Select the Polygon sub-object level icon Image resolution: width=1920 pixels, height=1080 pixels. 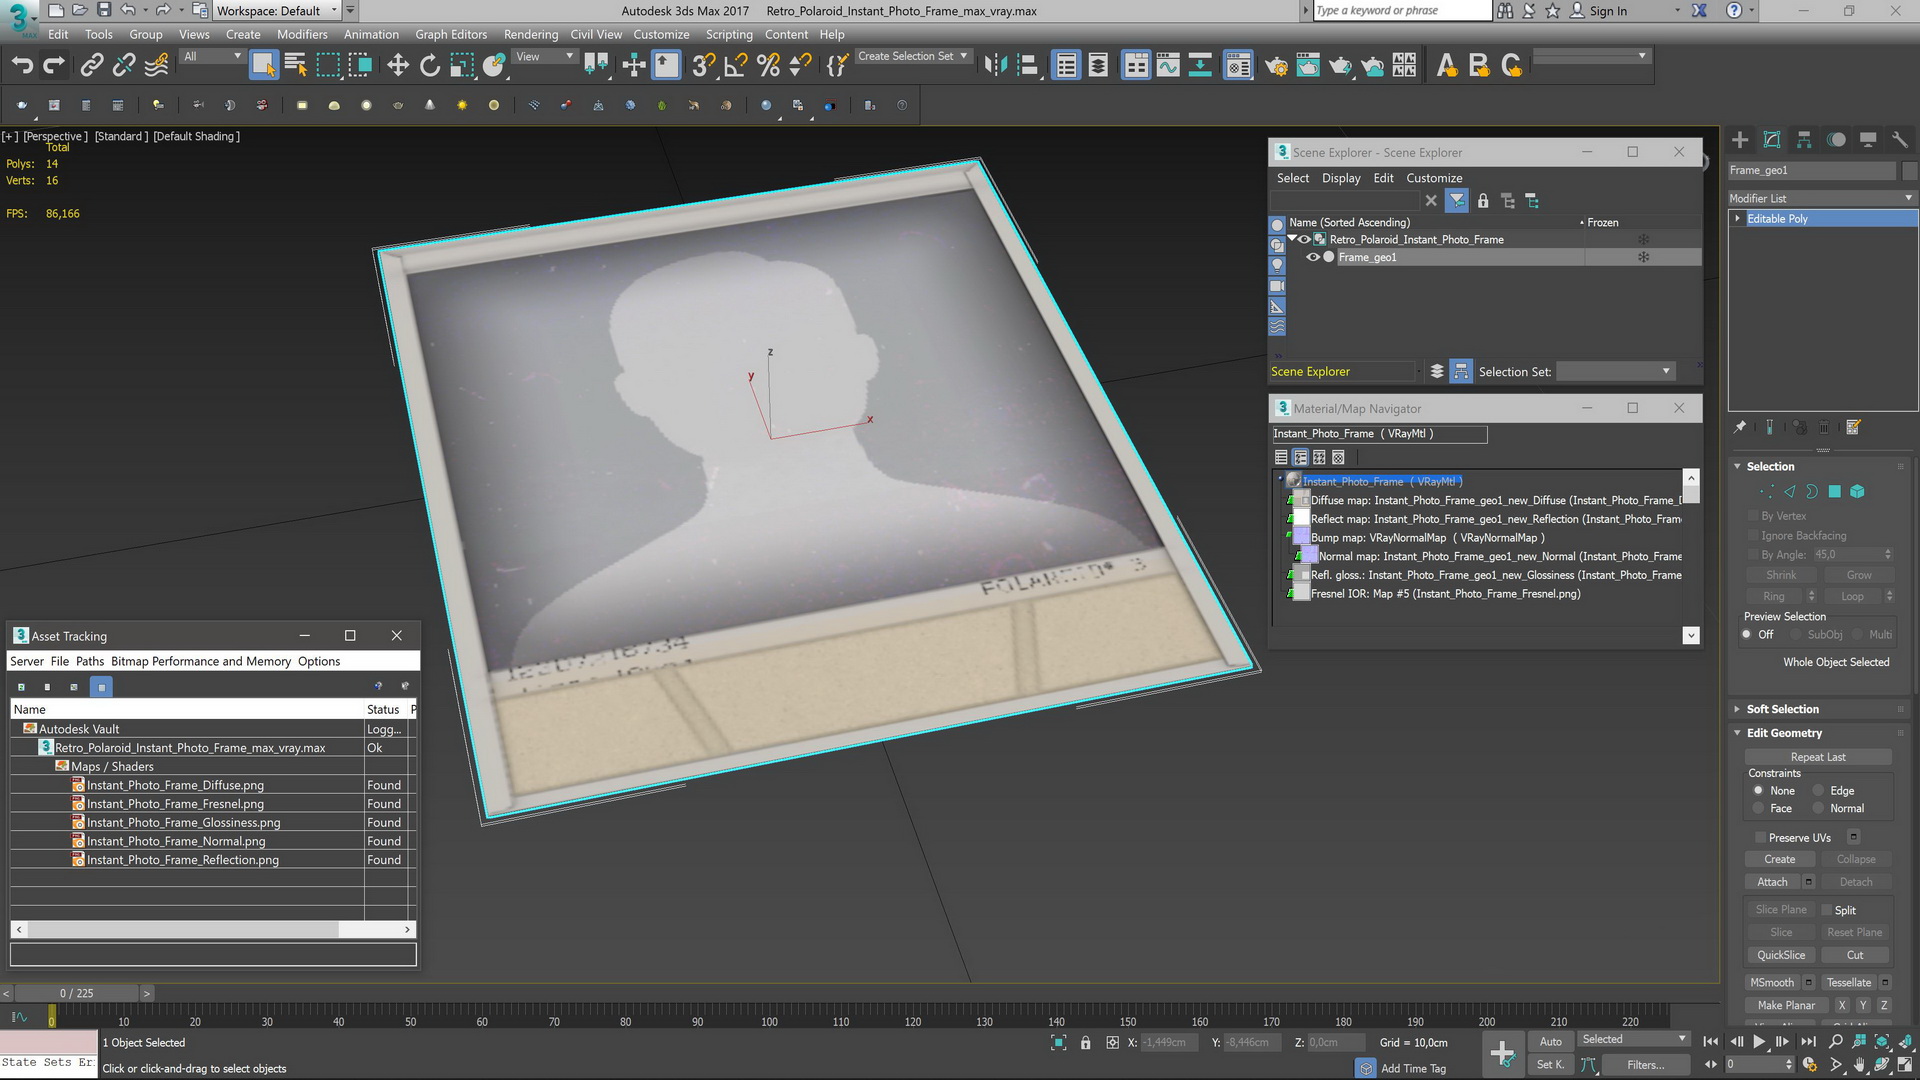1835,491
